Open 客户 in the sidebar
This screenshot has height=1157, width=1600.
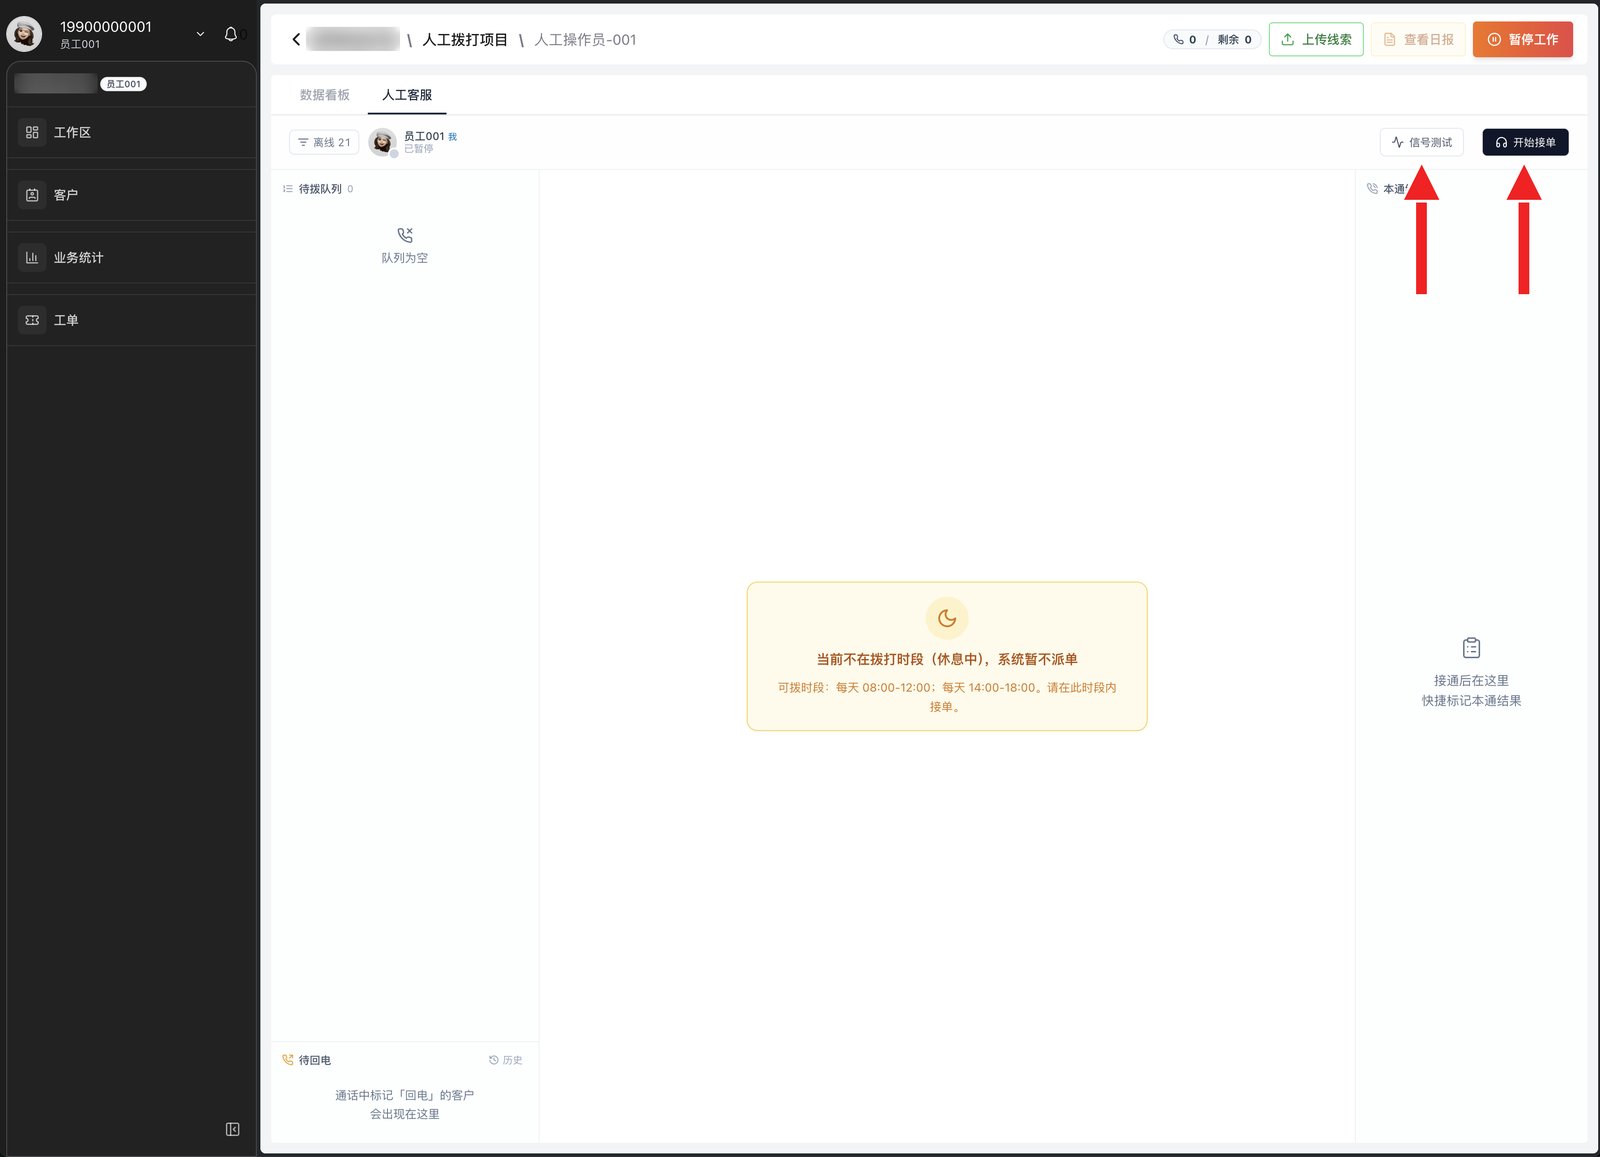[131, 195]
